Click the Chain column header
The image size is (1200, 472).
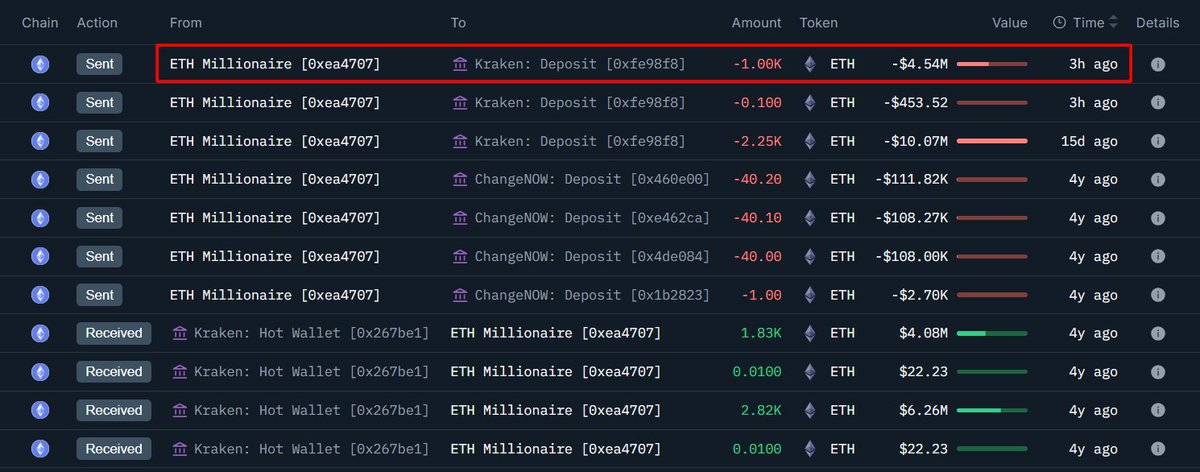click(x=39, y=22)
